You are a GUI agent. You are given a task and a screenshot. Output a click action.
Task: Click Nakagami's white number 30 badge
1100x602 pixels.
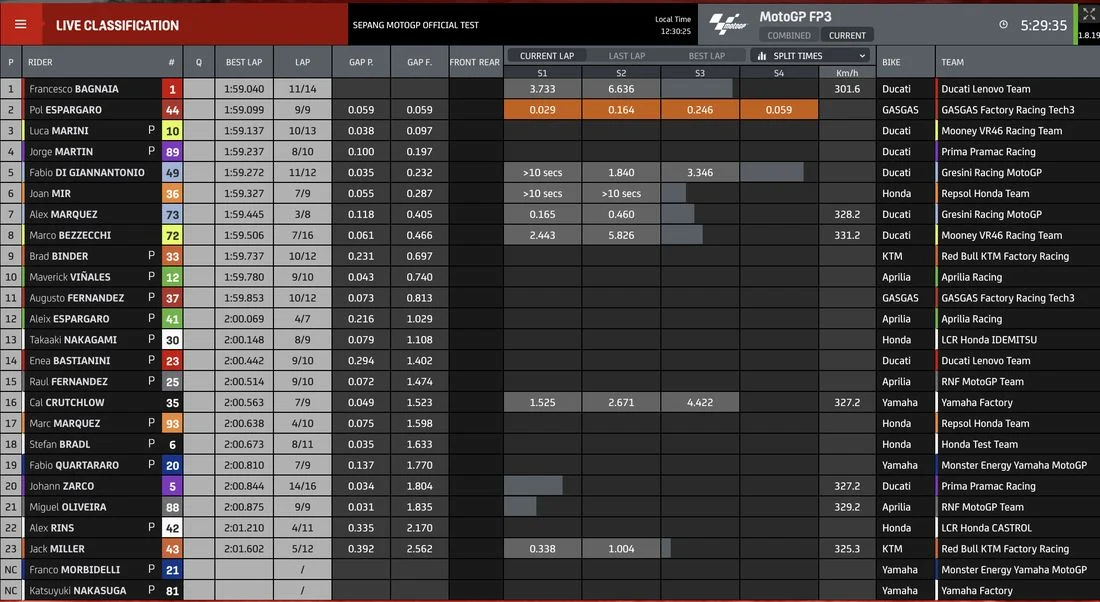(x=172, y=340)
